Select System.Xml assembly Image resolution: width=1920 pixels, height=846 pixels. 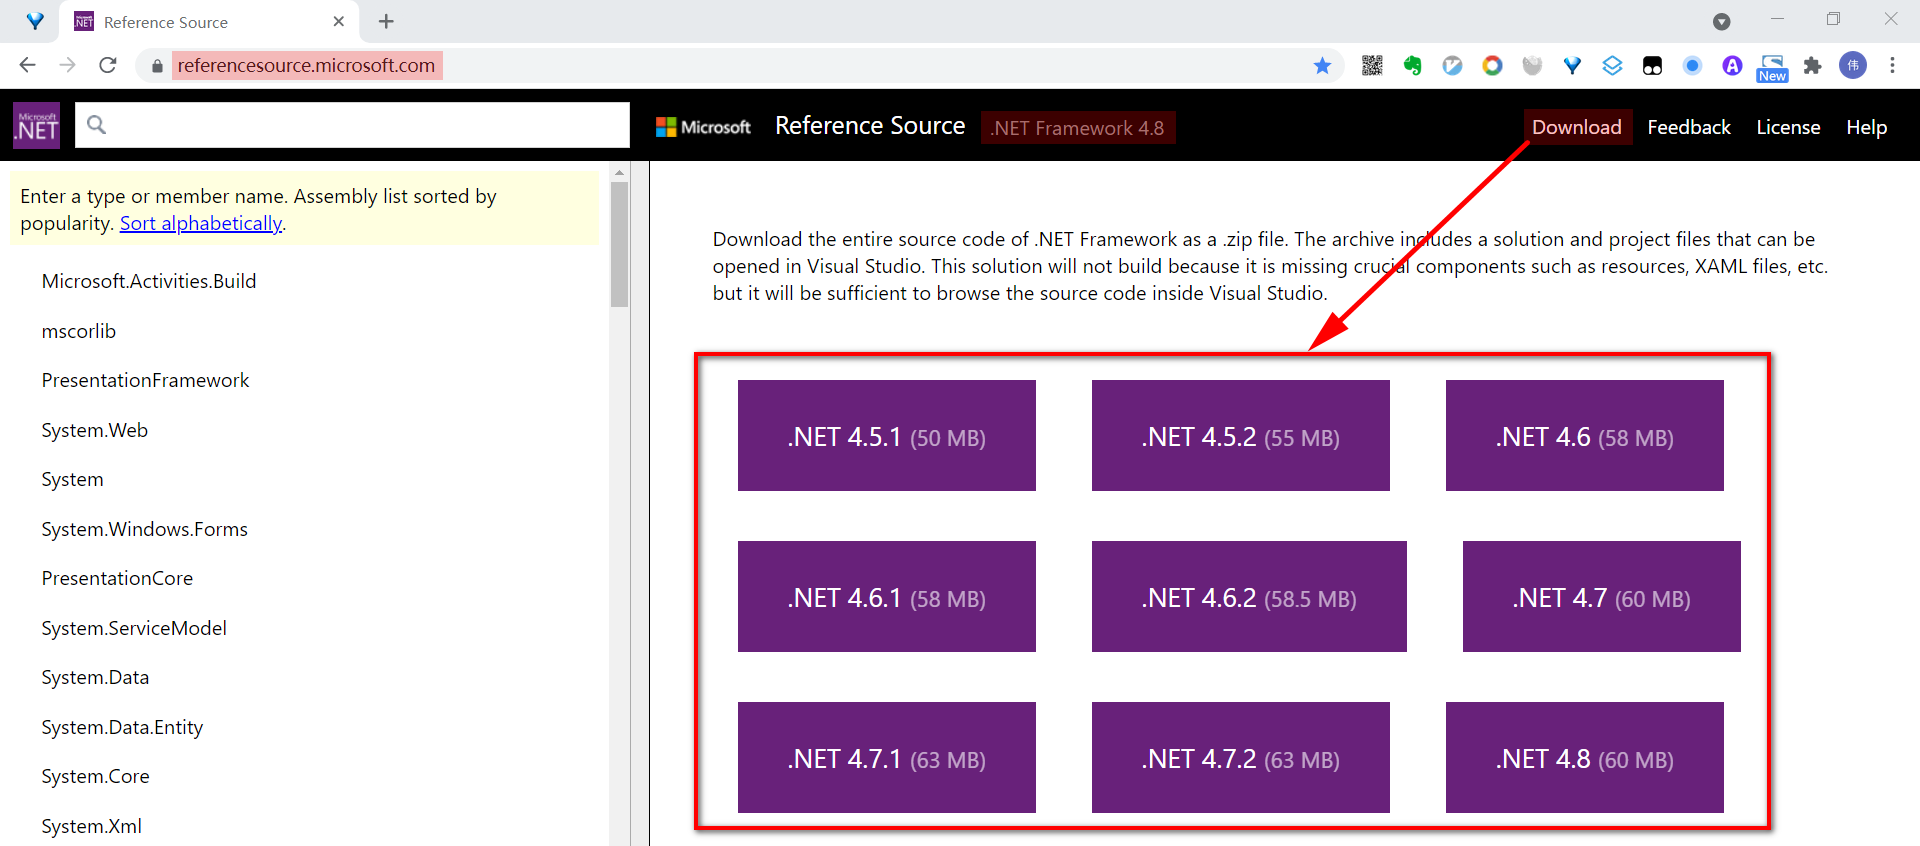(x=91, y=826)
